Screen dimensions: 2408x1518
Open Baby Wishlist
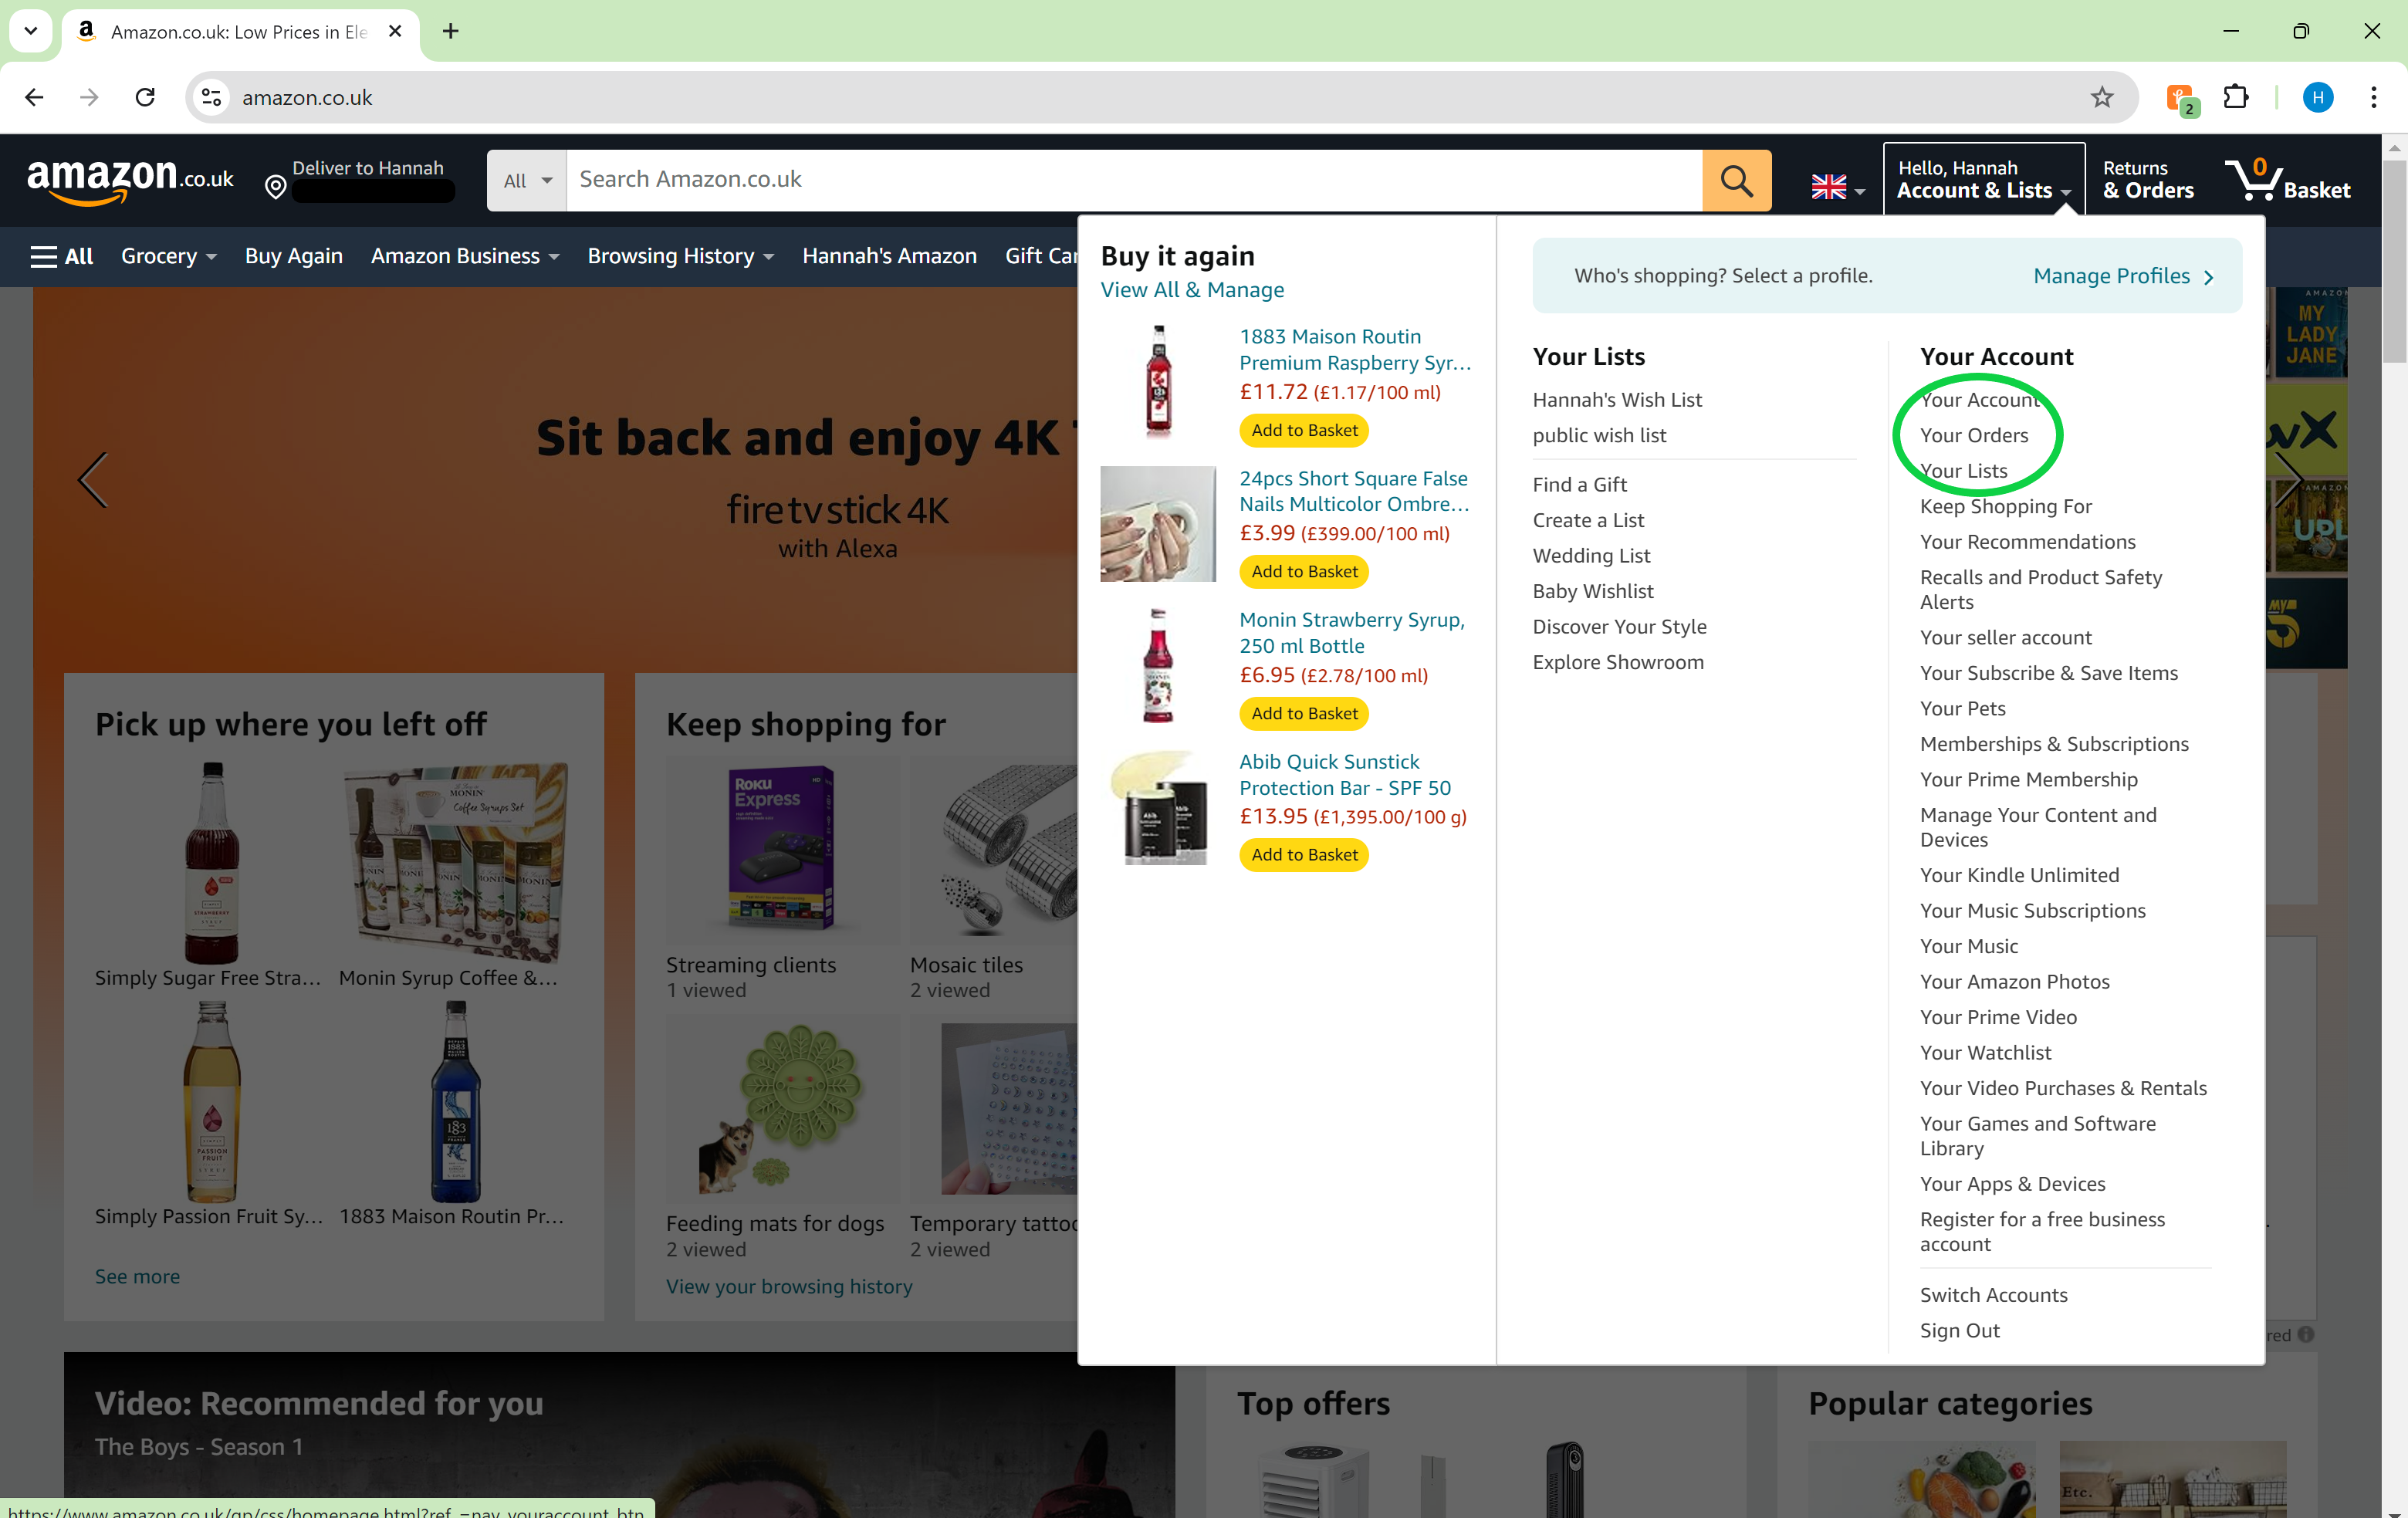(1592, 591)
